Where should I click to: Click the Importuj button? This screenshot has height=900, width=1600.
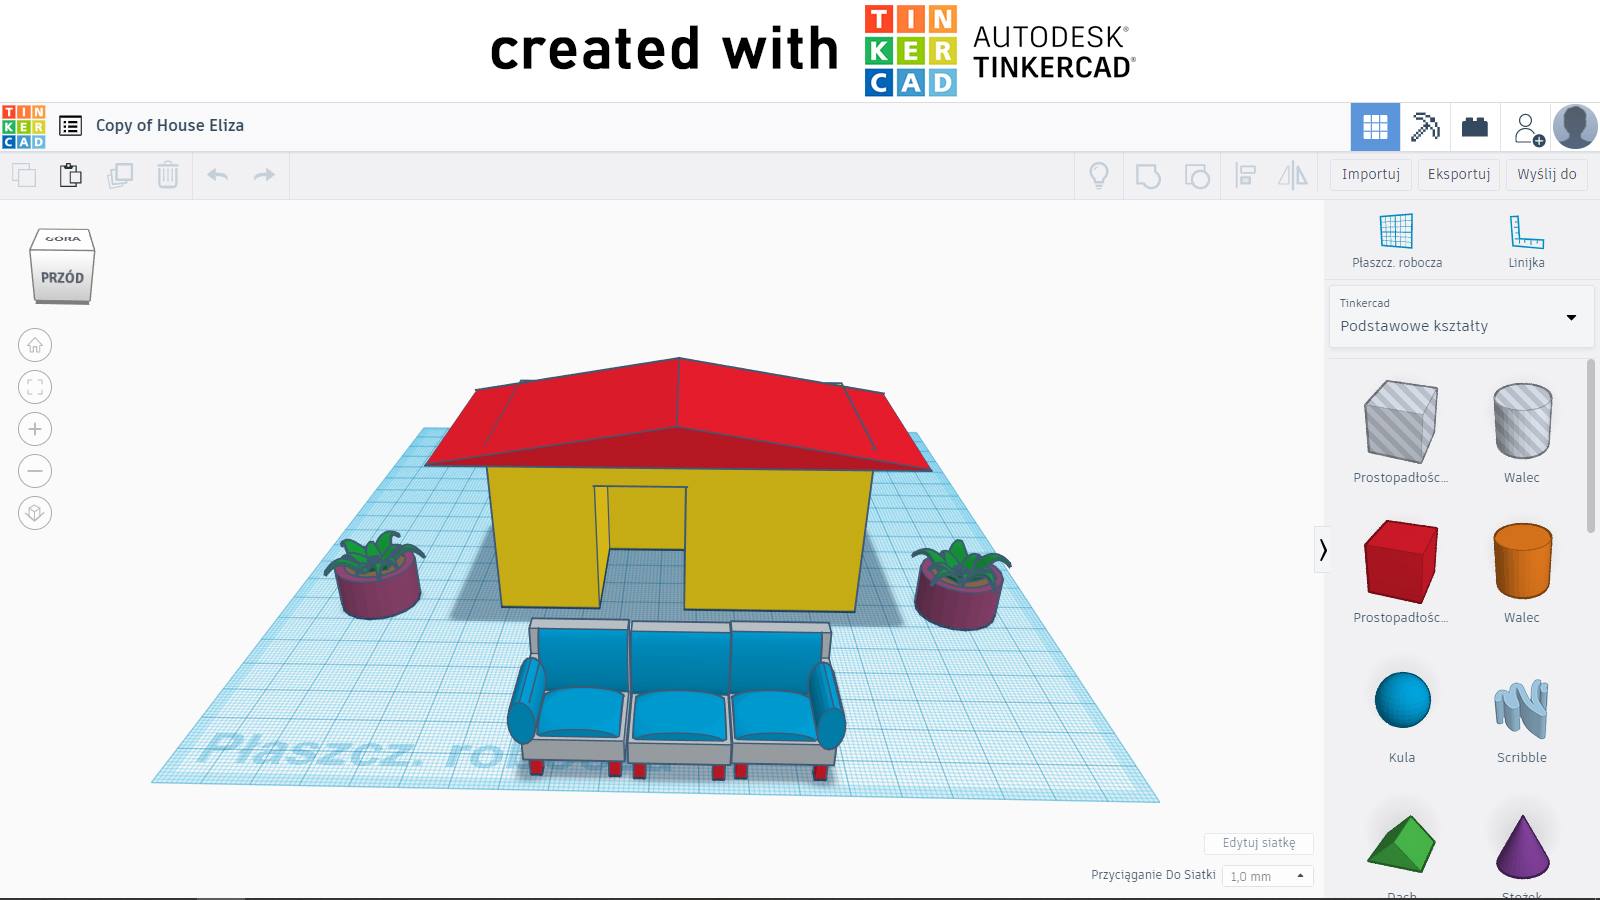[1371, 174]
